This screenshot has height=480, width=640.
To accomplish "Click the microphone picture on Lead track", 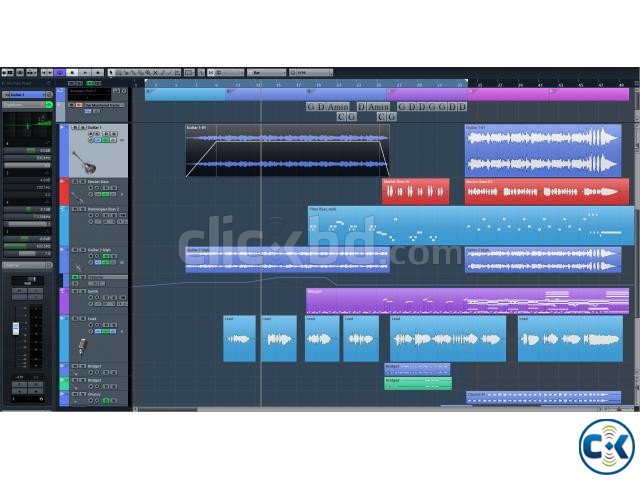I will coord(82,347).
